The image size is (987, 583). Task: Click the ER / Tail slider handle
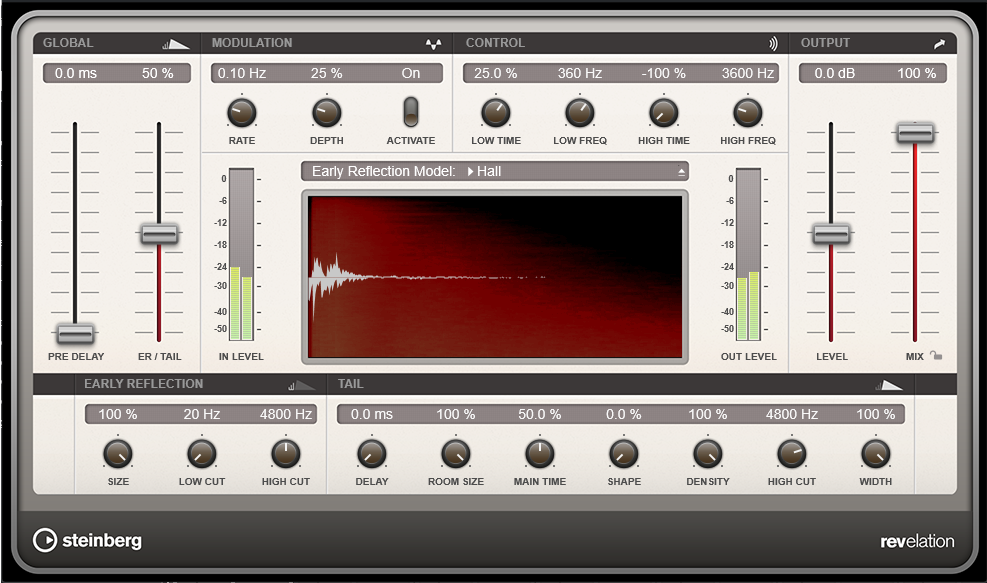pos(159,234)
